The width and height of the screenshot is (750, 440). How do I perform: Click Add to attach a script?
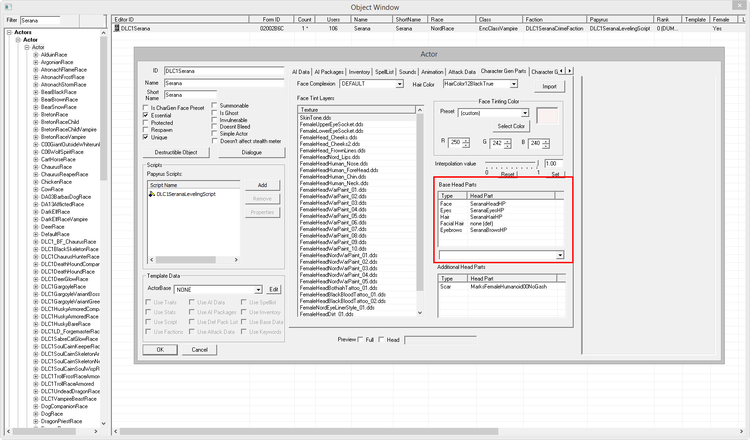pos(262,185)
